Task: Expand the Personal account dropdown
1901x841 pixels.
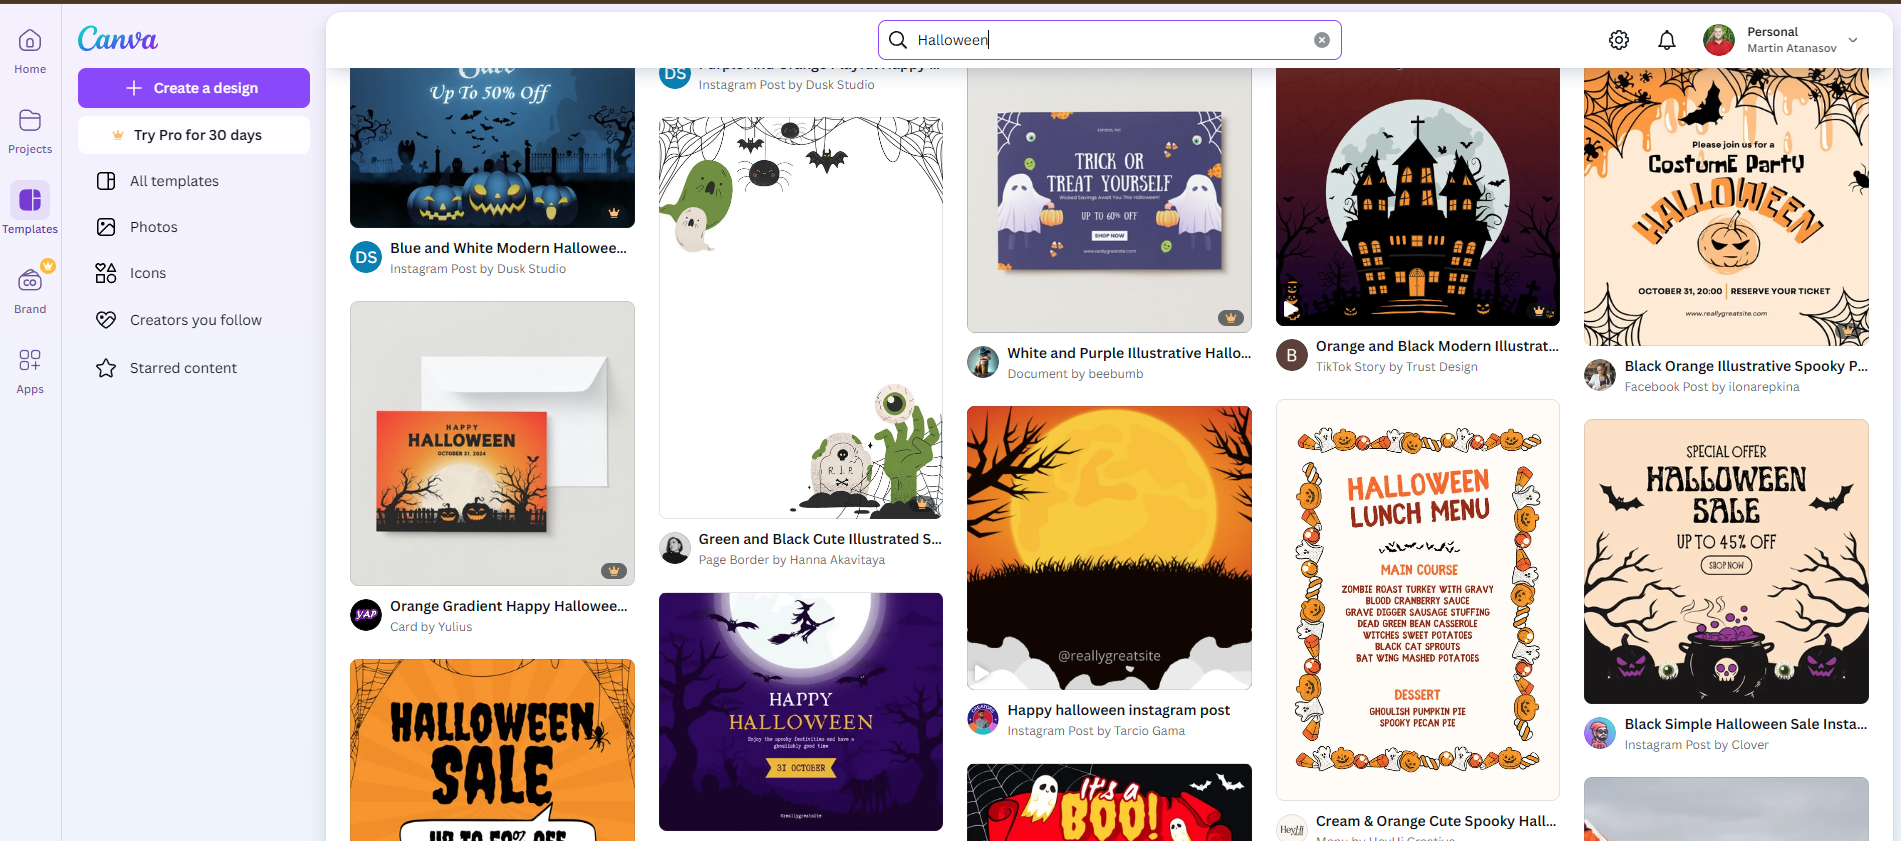Action: tap(1852, 40)
